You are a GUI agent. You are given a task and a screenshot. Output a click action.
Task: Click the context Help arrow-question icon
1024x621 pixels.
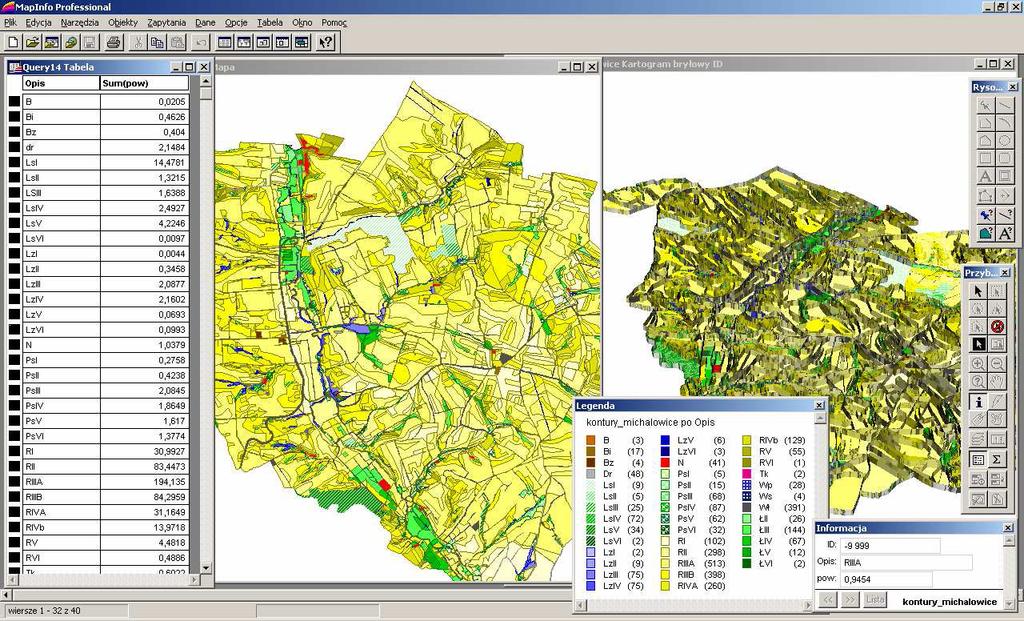325,42
